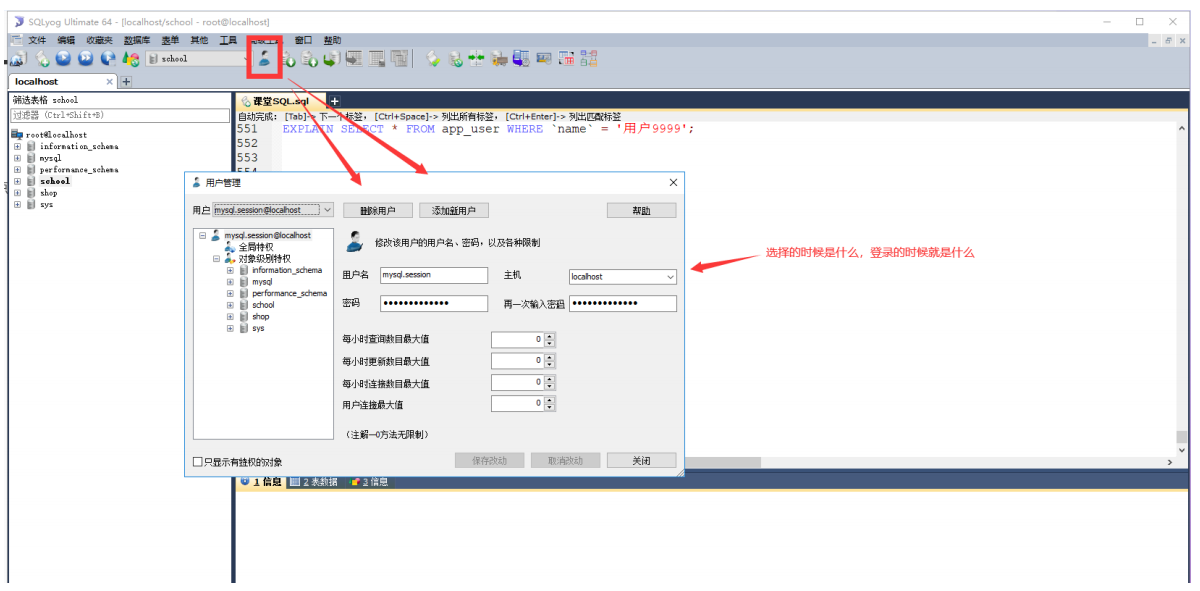Click the user avatar icon beside the description text
The height and width of the screenshot is (591, 1200).
tap(354, 241)
